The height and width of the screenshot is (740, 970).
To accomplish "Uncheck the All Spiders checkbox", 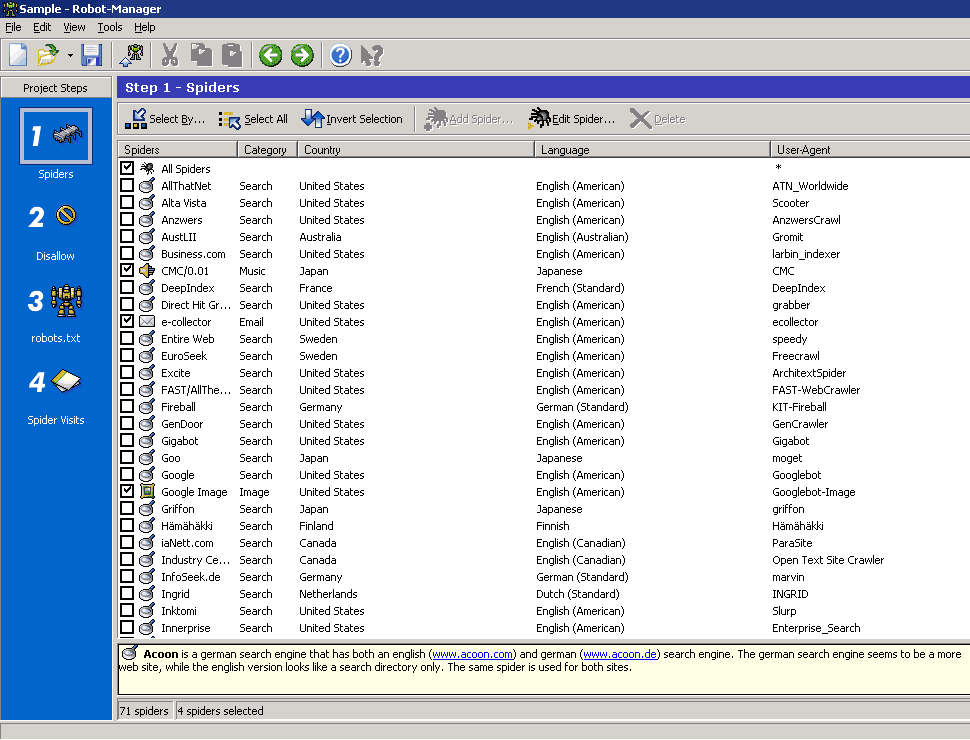I will 127,169.
